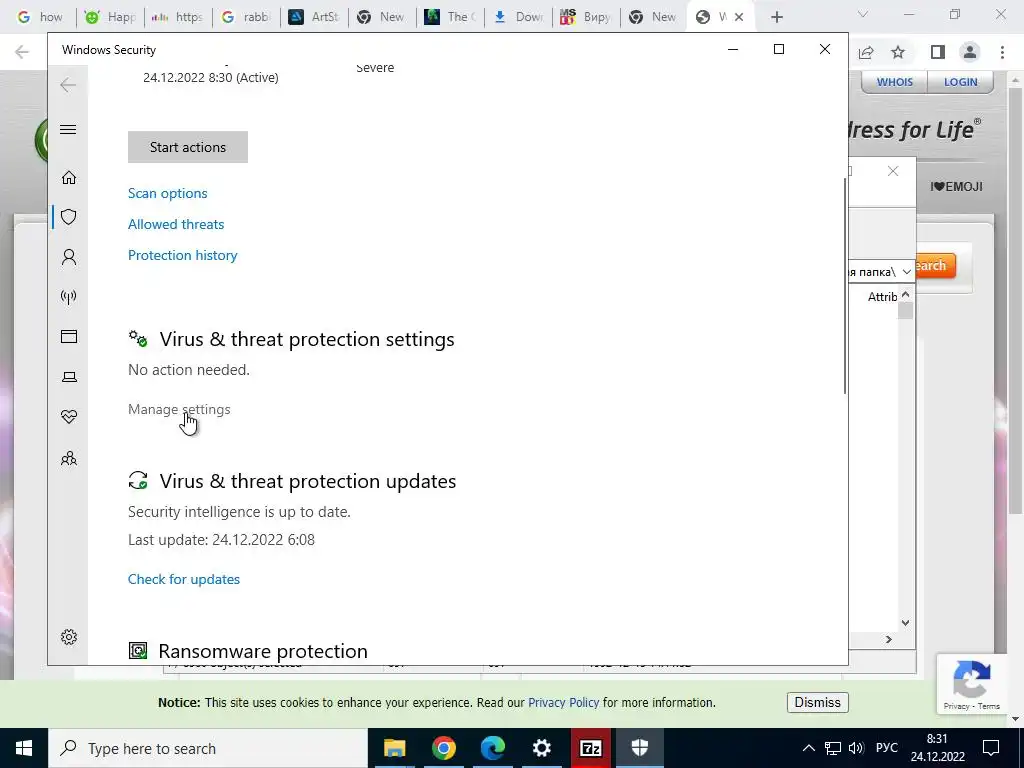Open Firewall & network protection icon
This screenshot has width=1024, height=768.
coord(69,297)
